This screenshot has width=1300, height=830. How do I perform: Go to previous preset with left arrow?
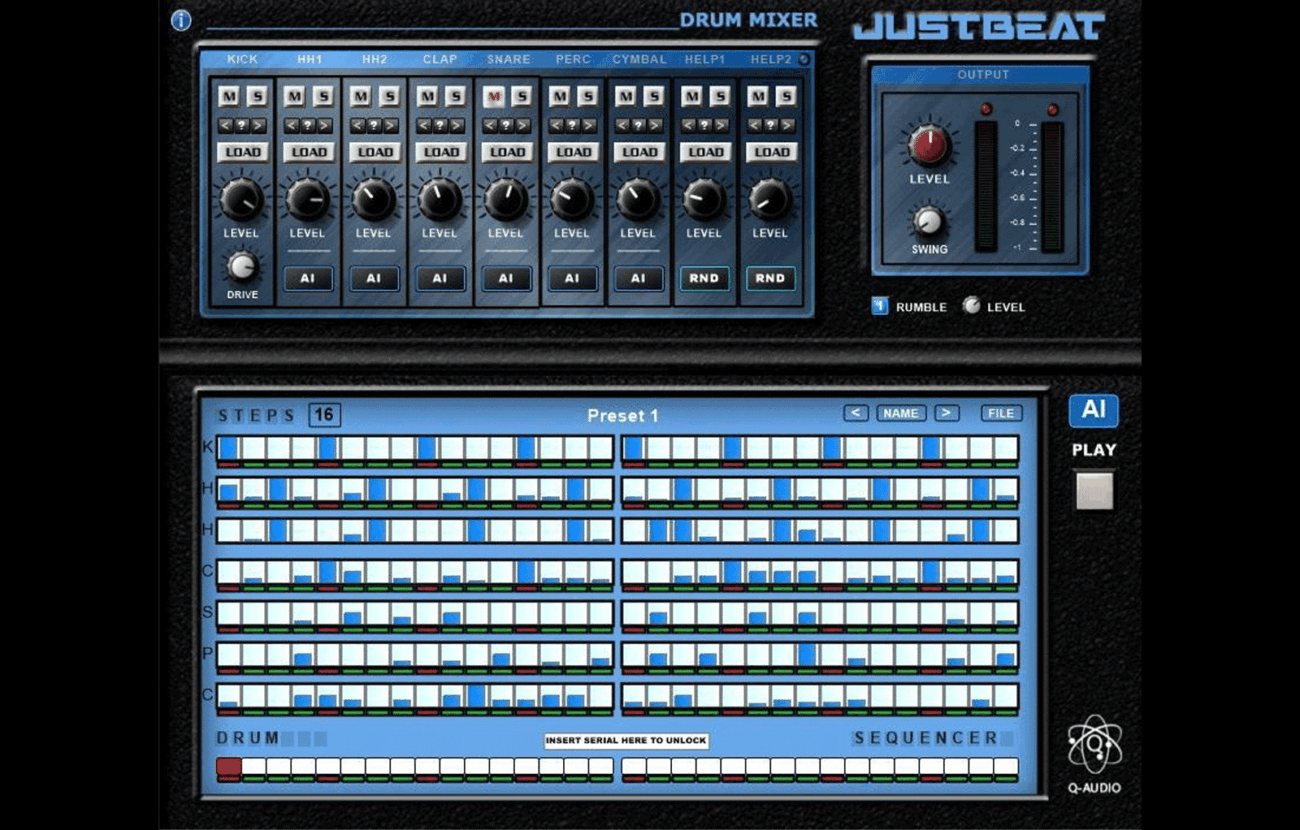(x=855, y=413)
